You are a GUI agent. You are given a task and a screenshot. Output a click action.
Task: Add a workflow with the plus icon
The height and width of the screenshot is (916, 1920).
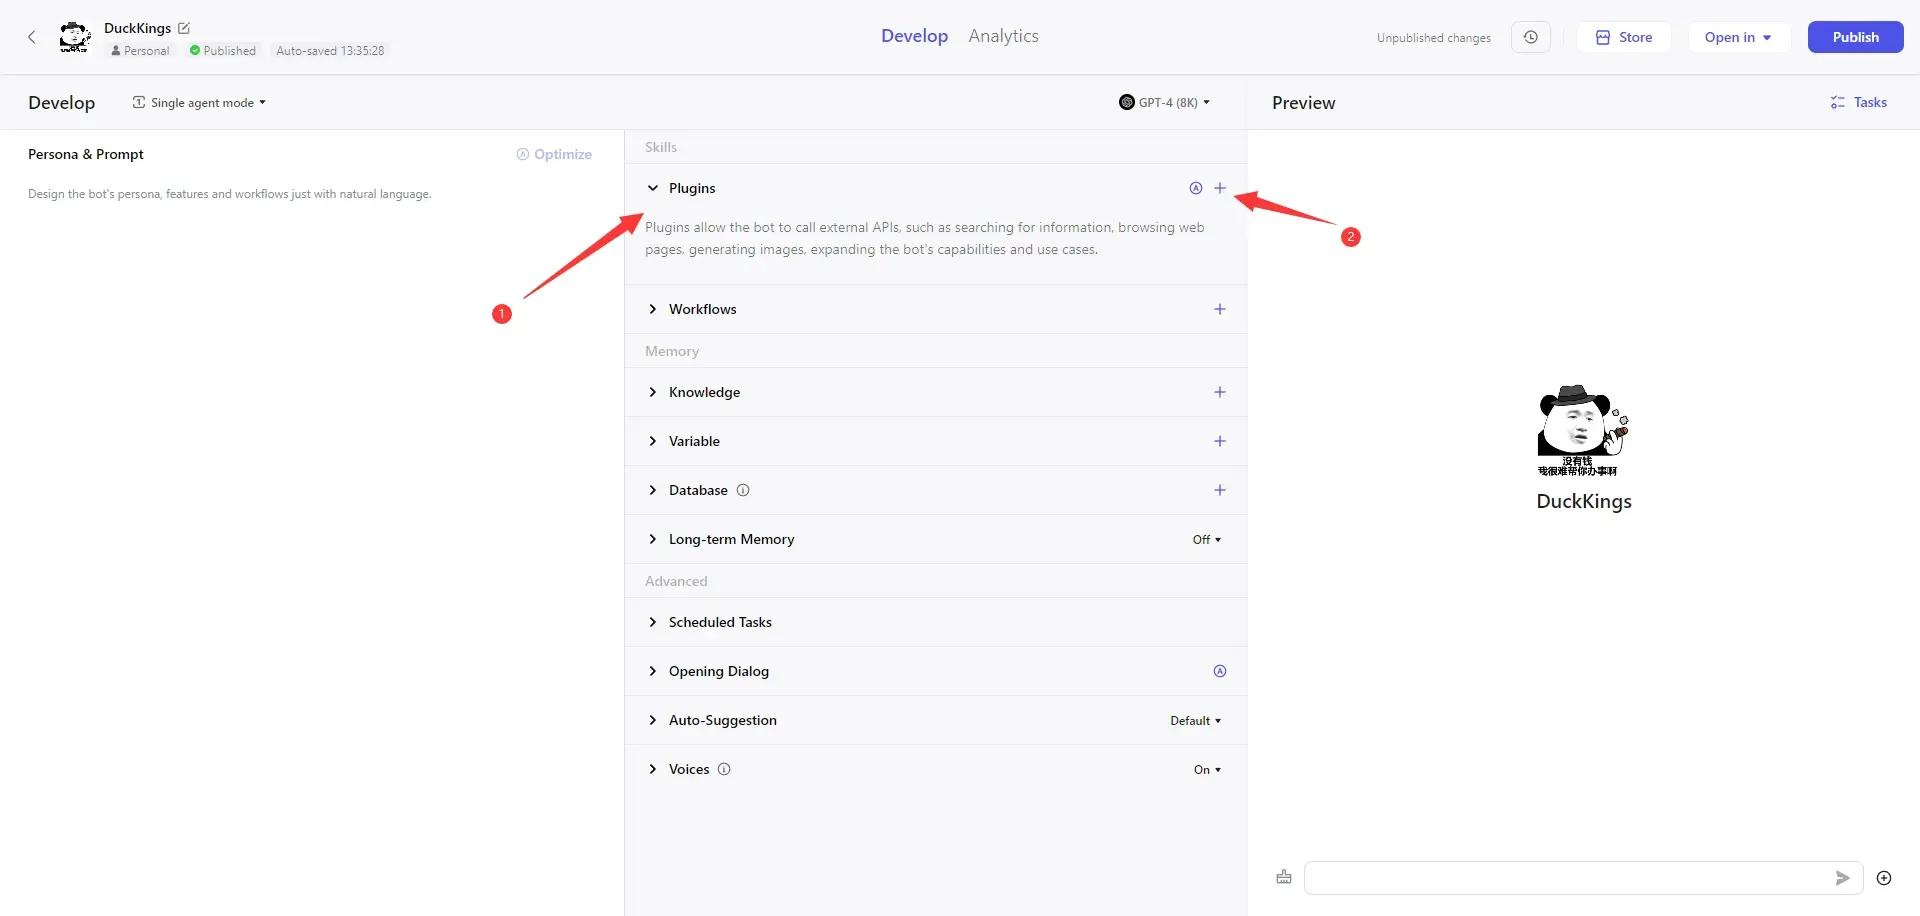click(1220, 309)
